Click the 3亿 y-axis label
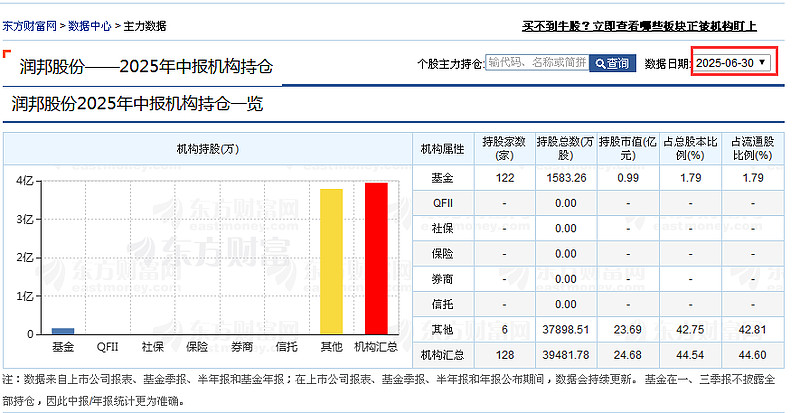 [25, 220]
